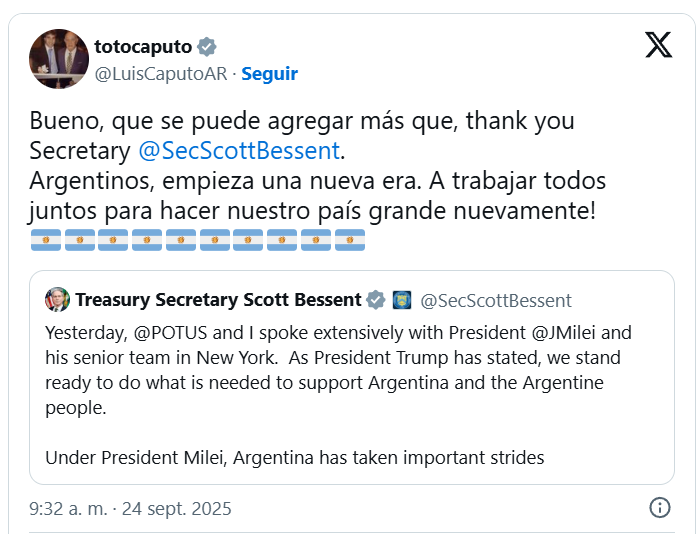Click the last Argentine flag emoji
The height and width of the screenshot is (534, 697).
point(350,241)
